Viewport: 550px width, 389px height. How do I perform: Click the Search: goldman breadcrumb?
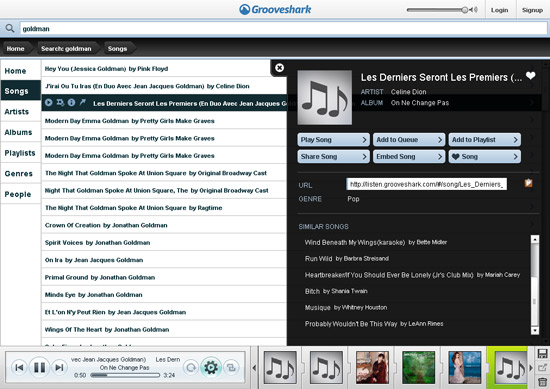point(67,48)
